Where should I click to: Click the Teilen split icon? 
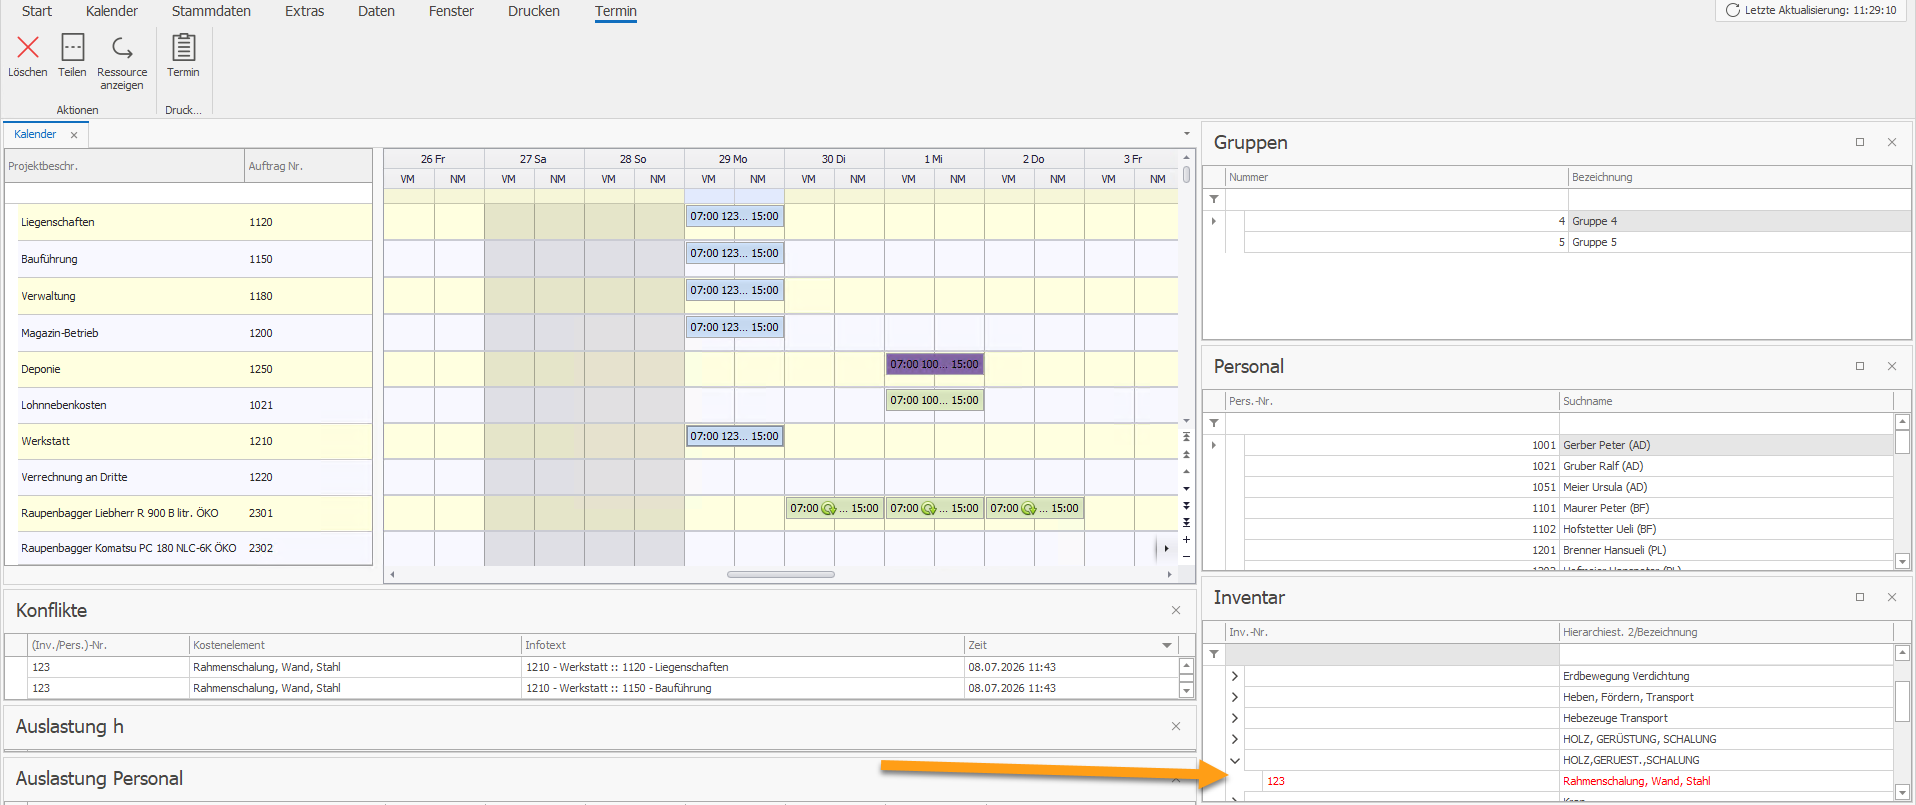point(73,47)
